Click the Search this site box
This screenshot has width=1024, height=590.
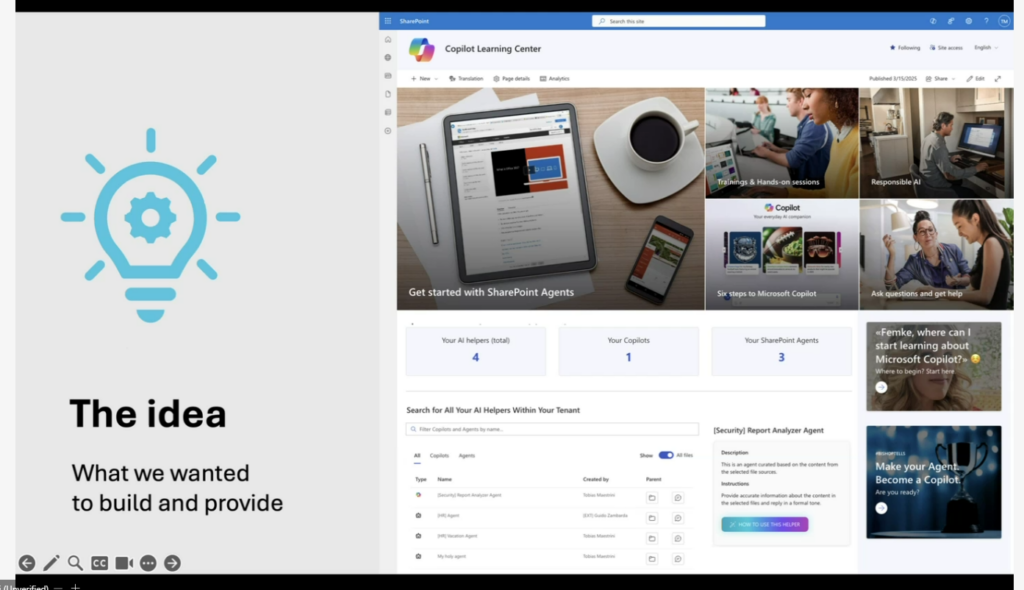click(x=679, y=21)
